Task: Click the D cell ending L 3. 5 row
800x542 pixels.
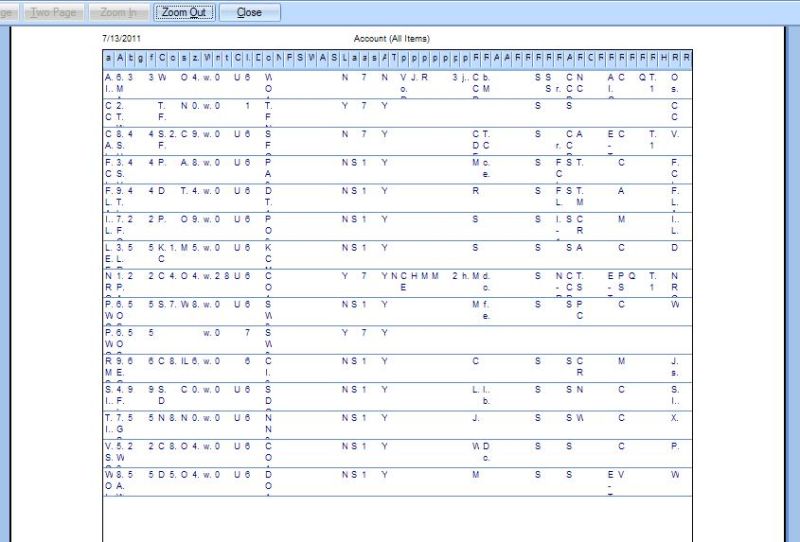Action: tap(674, 248)
